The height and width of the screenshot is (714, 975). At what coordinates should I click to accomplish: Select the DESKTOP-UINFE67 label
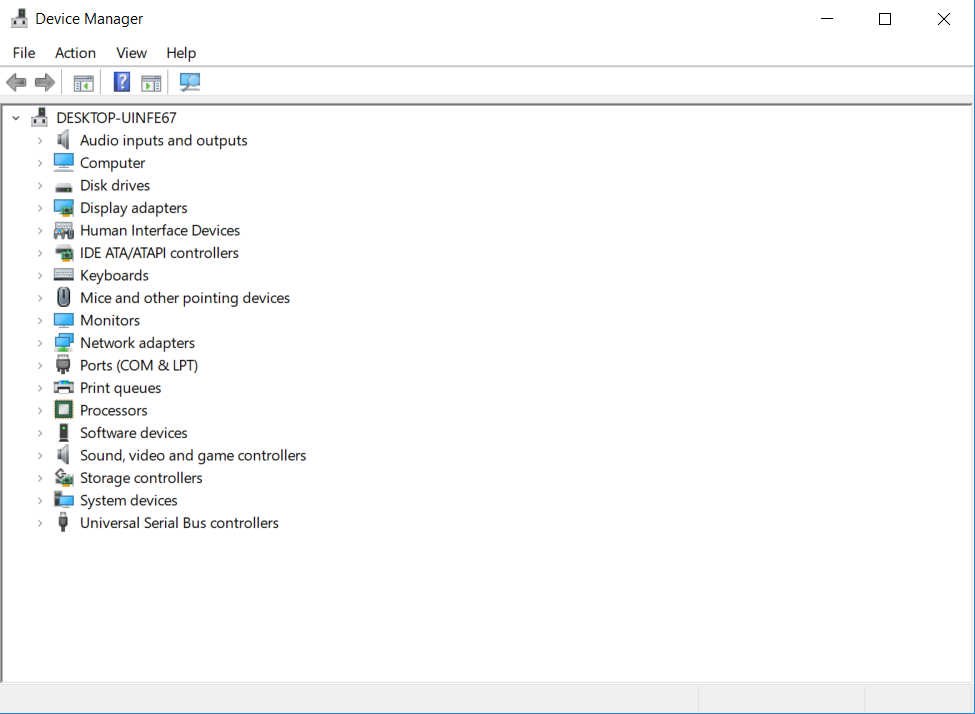(116, 118)
